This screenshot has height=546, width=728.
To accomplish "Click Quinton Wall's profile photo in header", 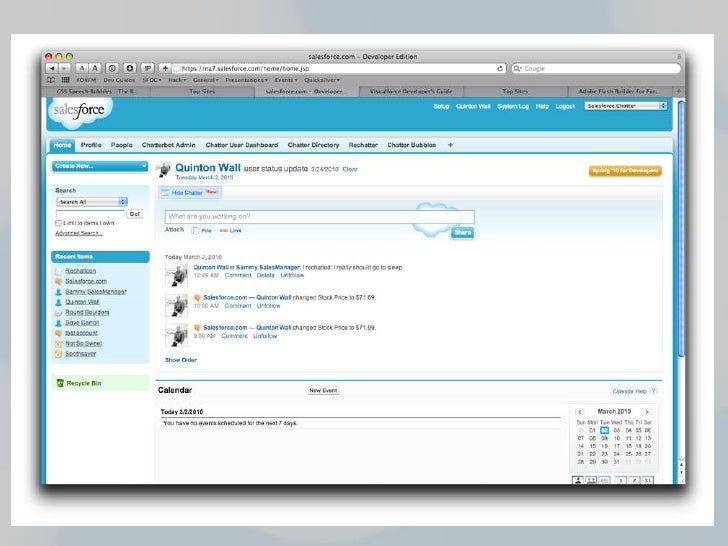I will tap(163, 170).
